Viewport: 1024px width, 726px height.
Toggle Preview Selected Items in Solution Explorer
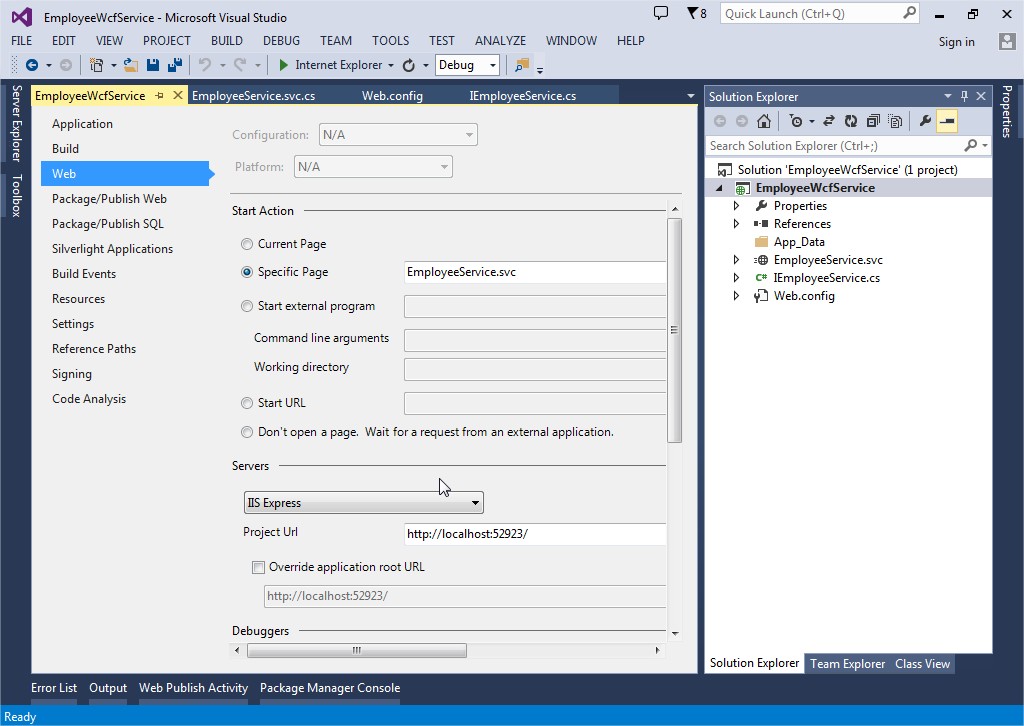tap(946, 121)
